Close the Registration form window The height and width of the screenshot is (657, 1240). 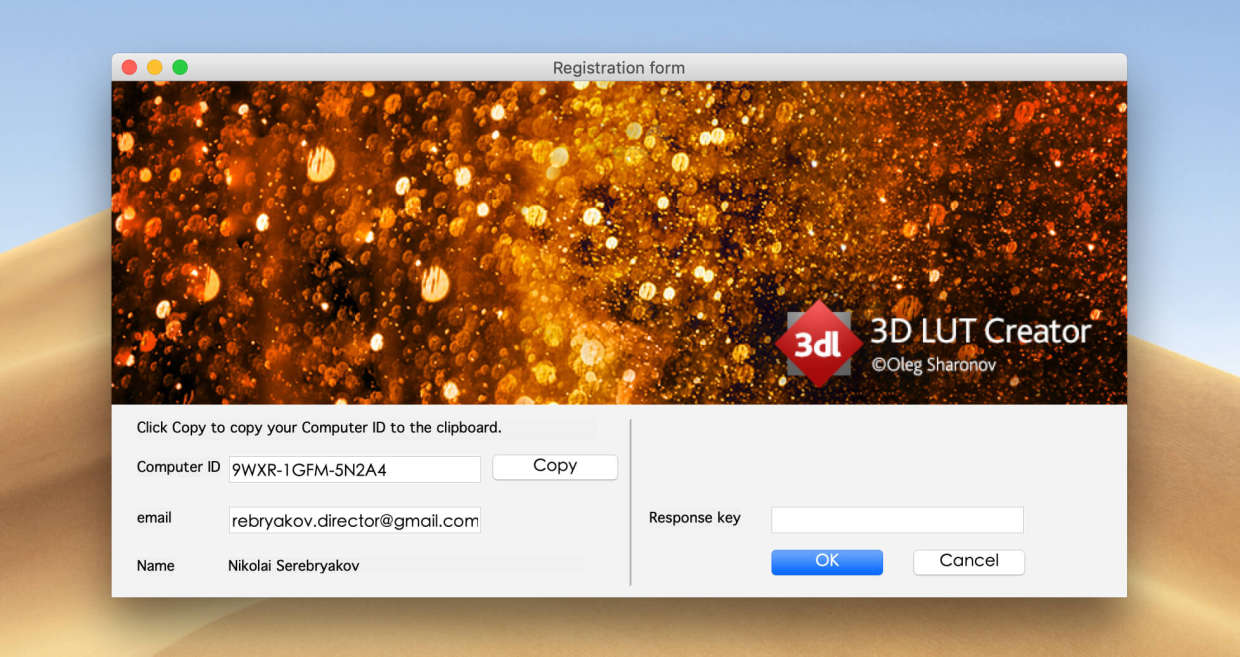coord(129,67)
